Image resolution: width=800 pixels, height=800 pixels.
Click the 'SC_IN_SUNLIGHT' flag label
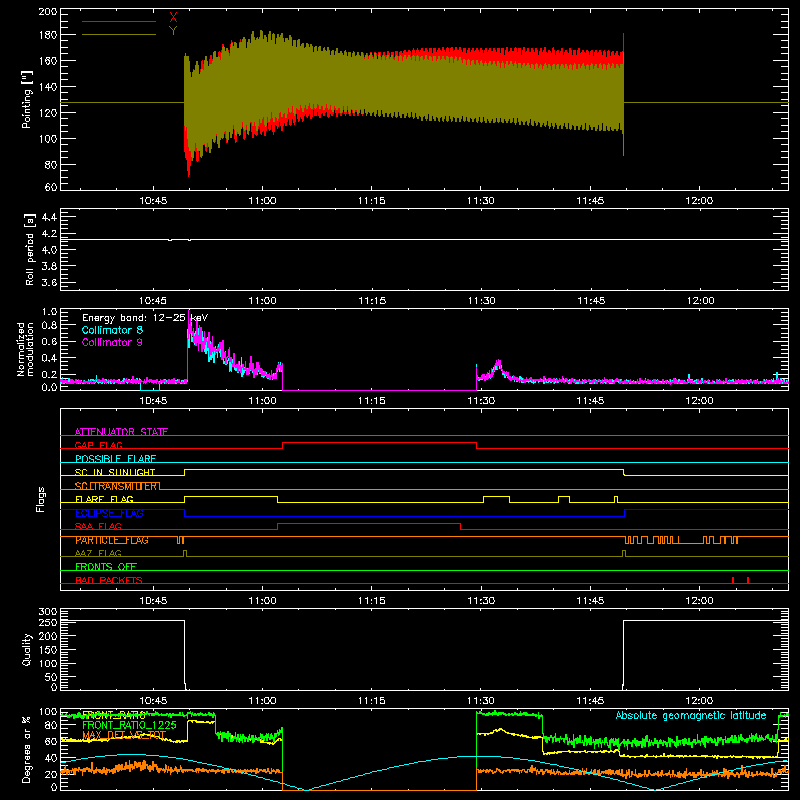pyautogui.click(x=115, y=472)
